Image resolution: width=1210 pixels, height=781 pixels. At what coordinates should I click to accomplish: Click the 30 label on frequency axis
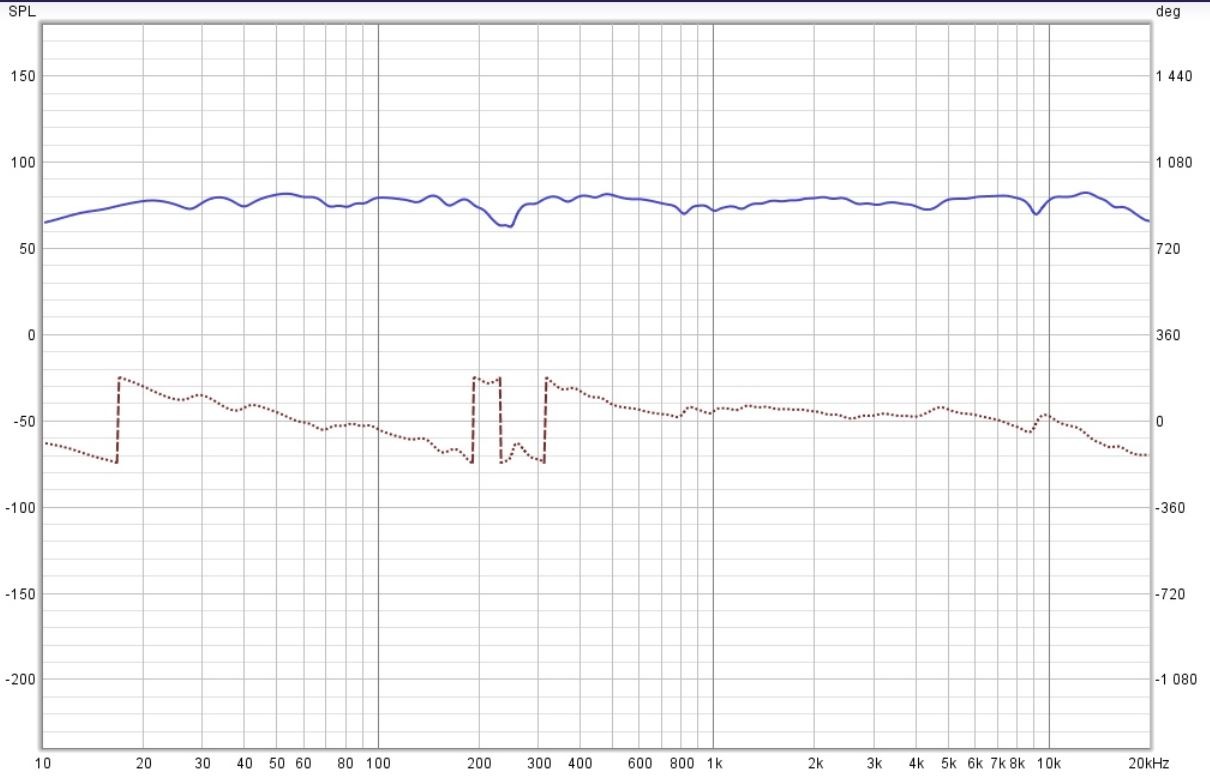click(x=203, y=764)
